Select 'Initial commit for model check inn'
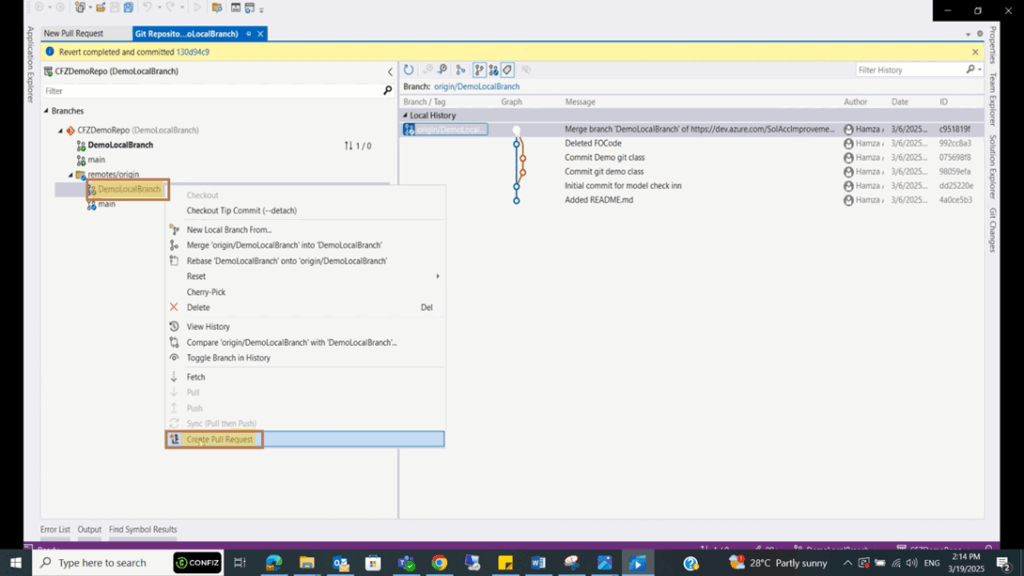 tap(691, 186)
